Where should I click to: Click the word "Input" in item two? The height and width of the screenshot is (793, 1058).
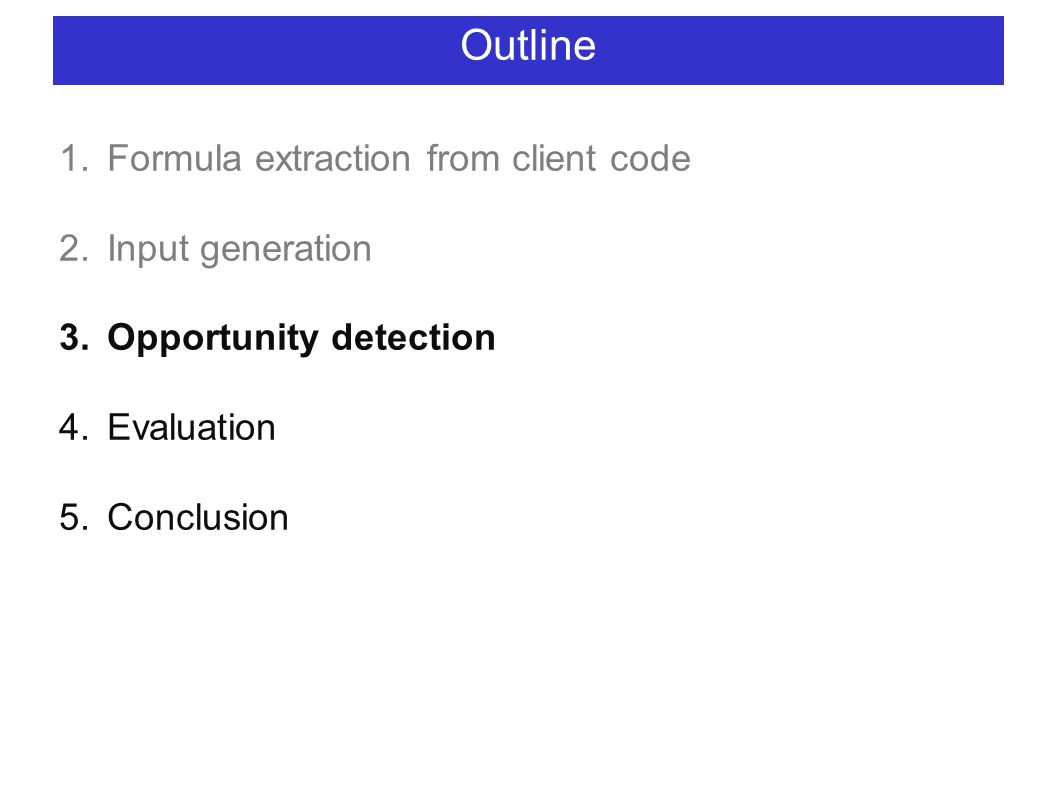pyautogui.click(x=148, y=249)
